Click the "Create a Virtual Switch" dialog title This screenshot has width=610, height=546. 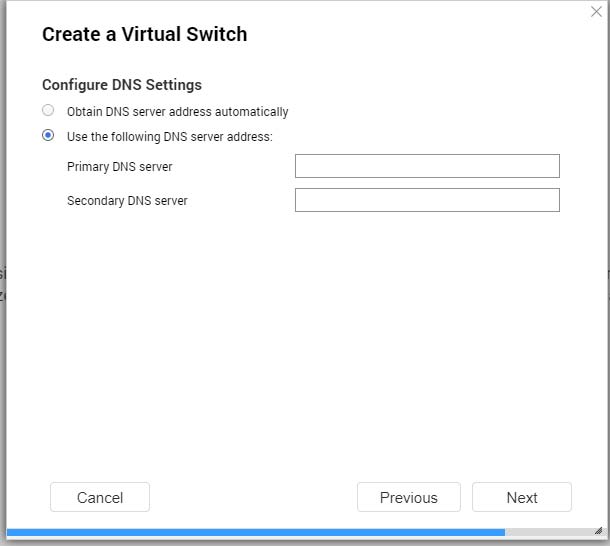click(144, 35)
